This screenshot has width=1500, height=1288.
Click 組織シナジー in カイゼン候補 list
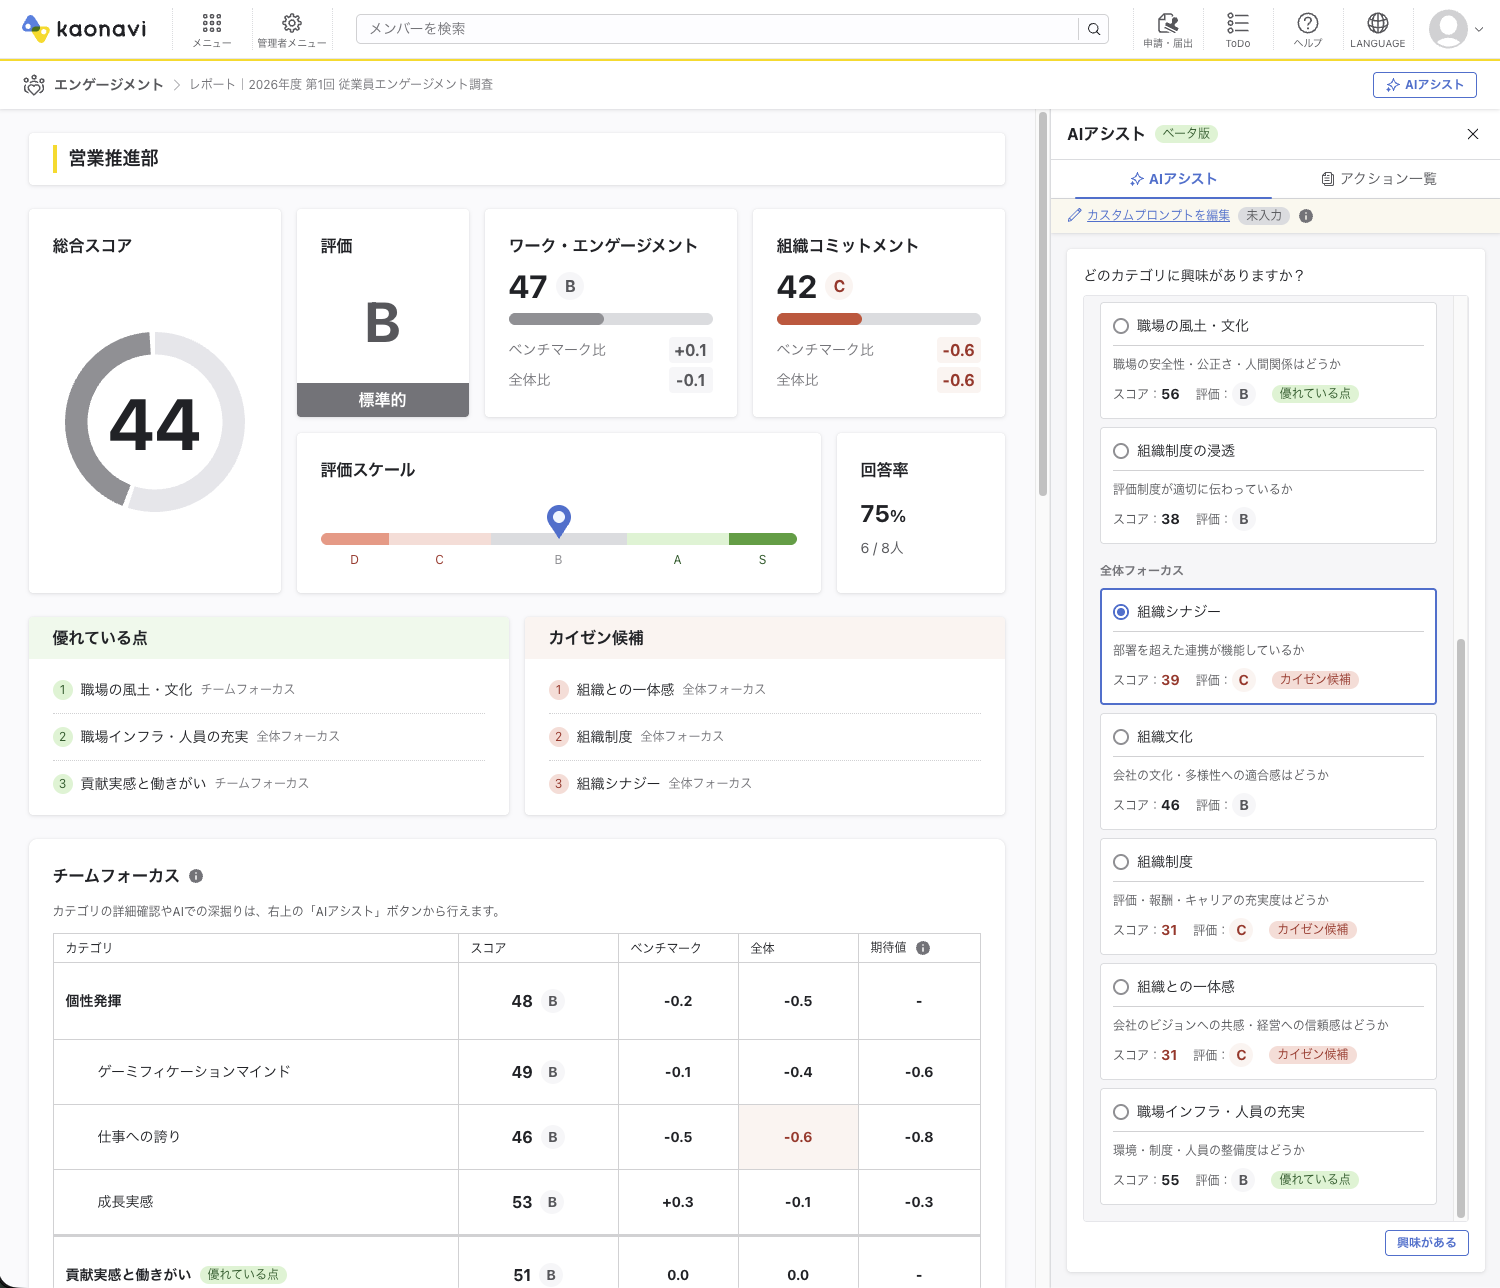pyautogui.click(x=618, y=784)
